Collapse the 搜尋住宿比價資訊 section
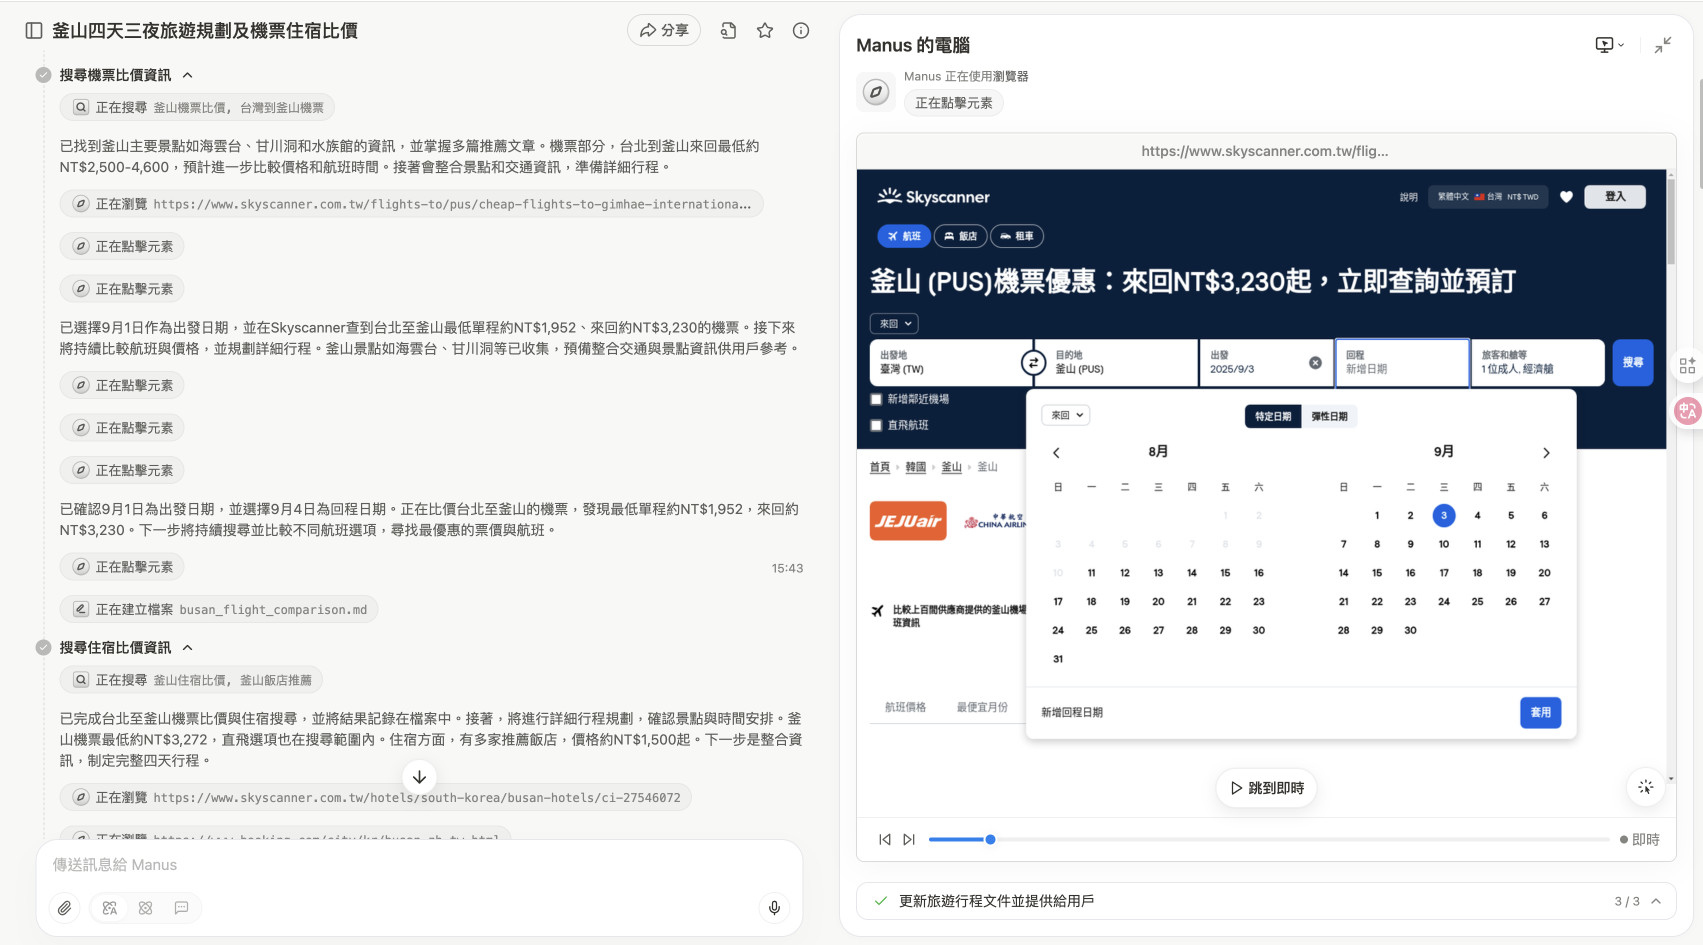Image resolution: width=1703 pixels, height=945 pixels. pos(188,648)
